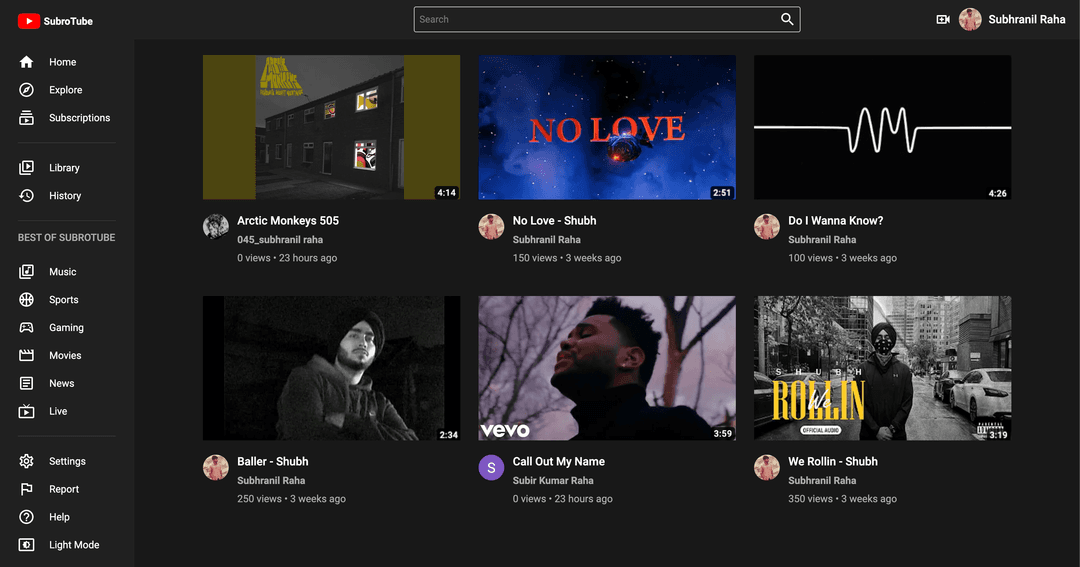The height and width of the screenshot is (567, 1080).
Task: Open Subhranil Raha profile avatar in header
Action: pyautogui.click(x=970, y=19)
